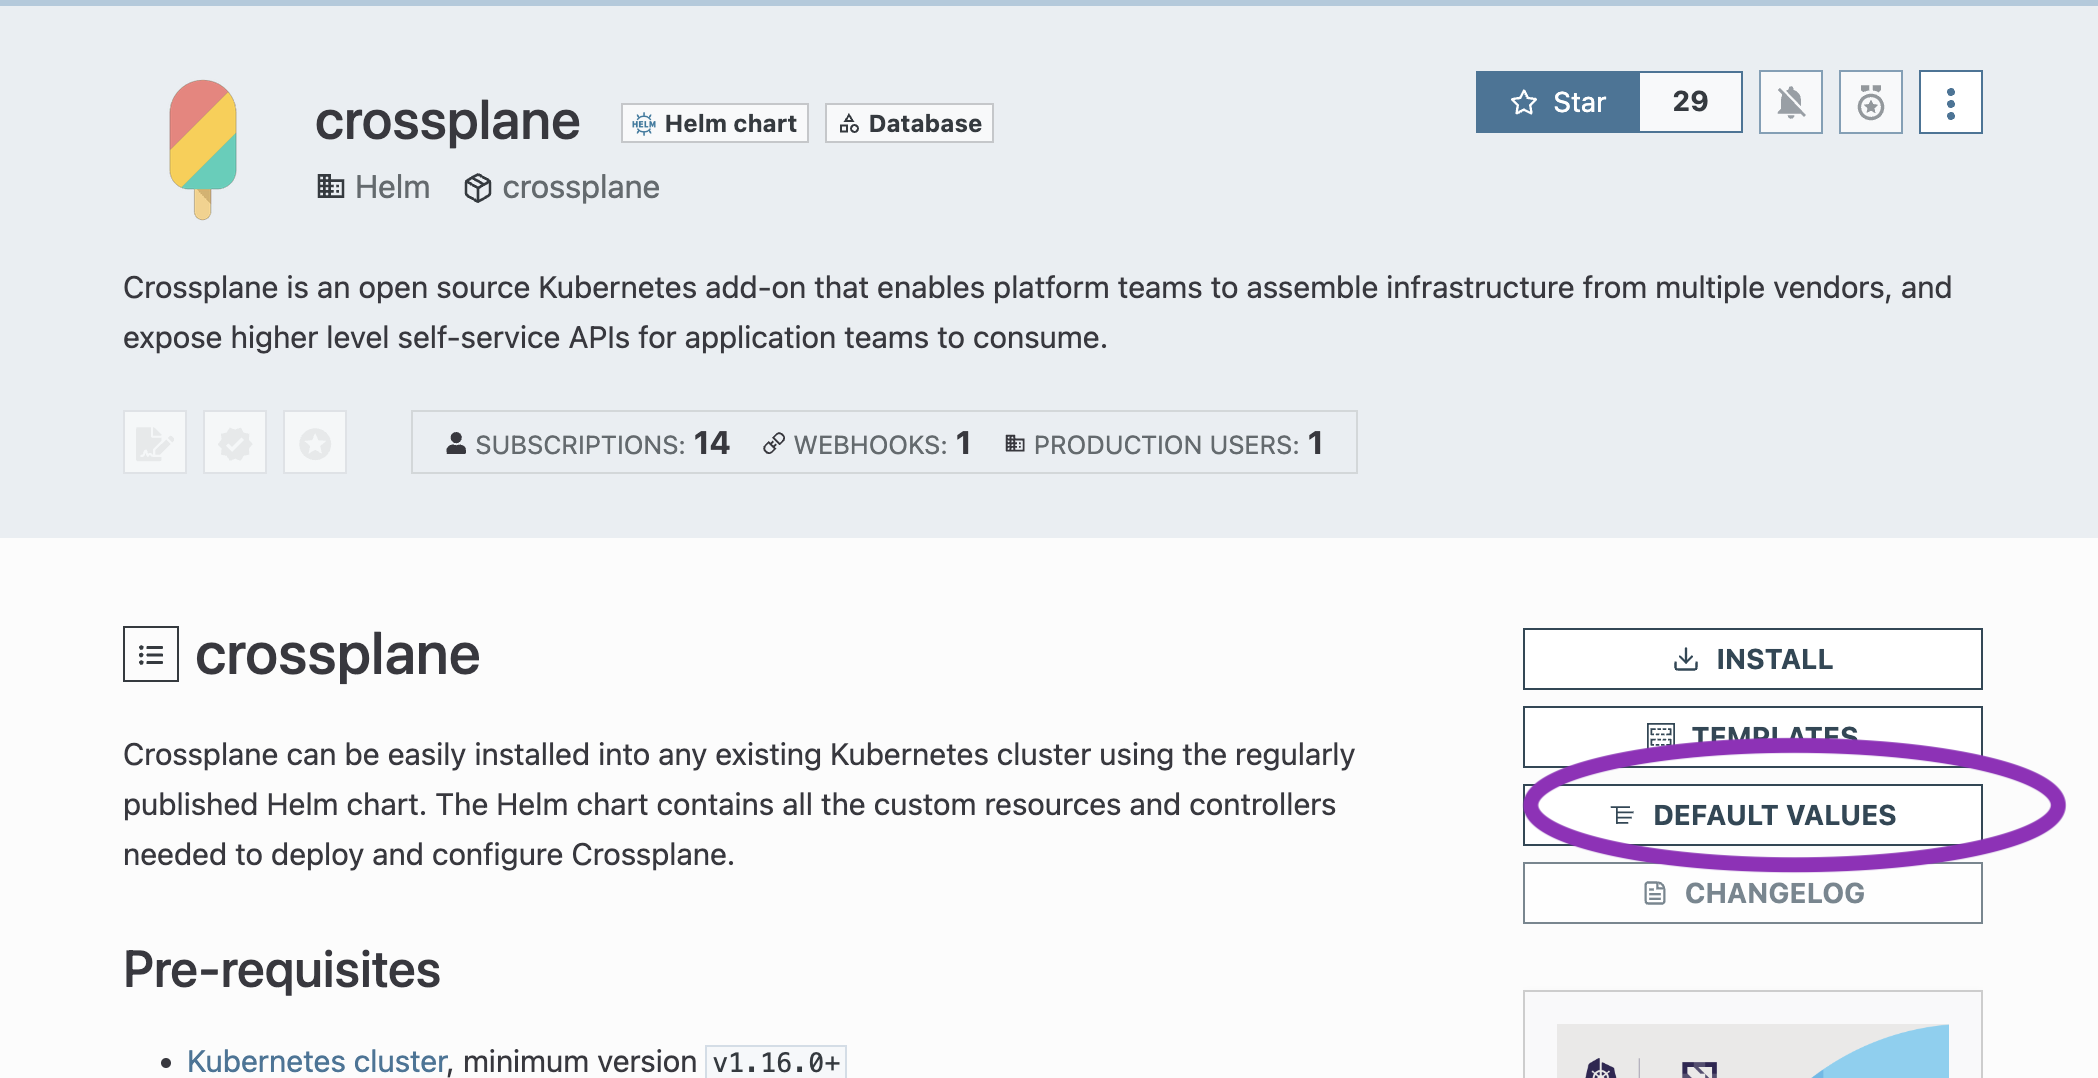Click the Pre-requisites heading

tap(282, 969)
